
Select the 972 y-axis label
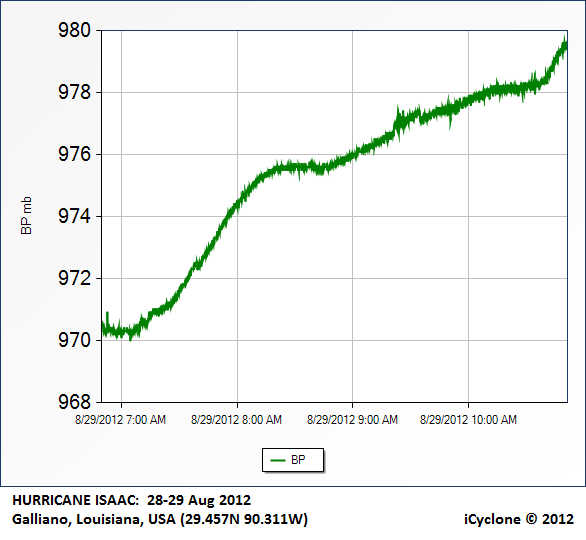[74, 278]
